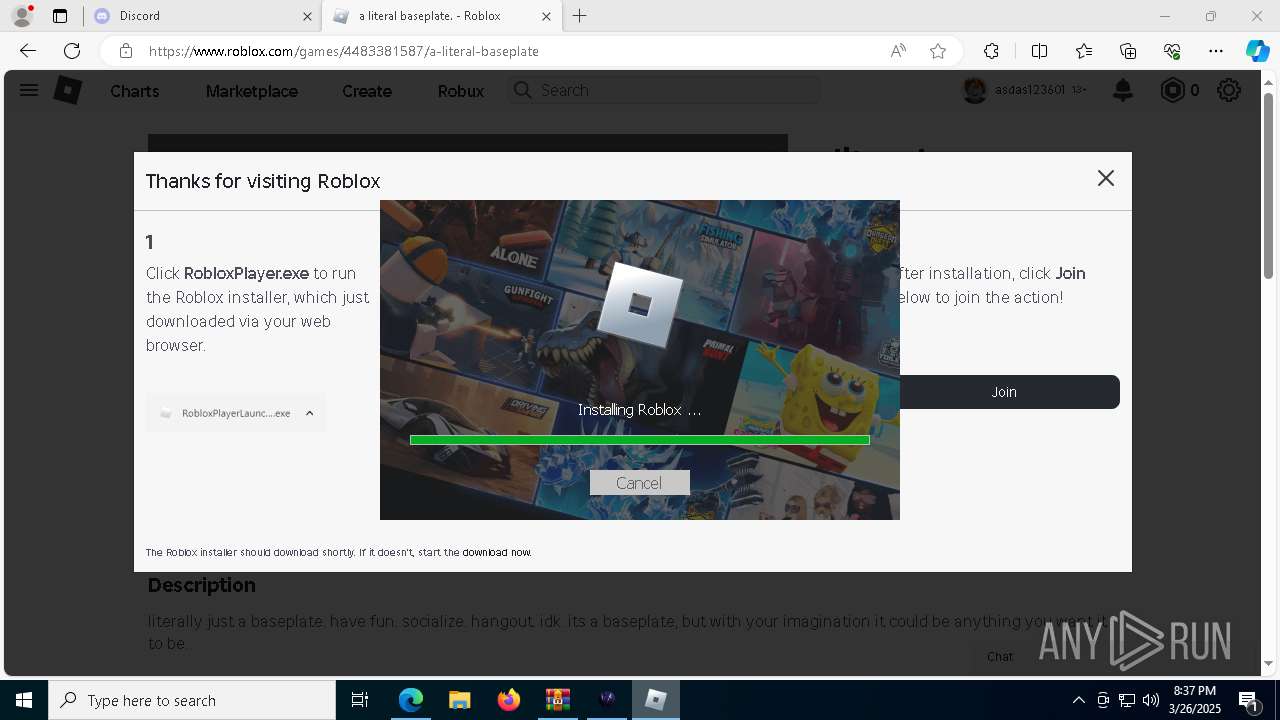
Task: Click the Roblox logo home icon
Action: coord(67,90)
